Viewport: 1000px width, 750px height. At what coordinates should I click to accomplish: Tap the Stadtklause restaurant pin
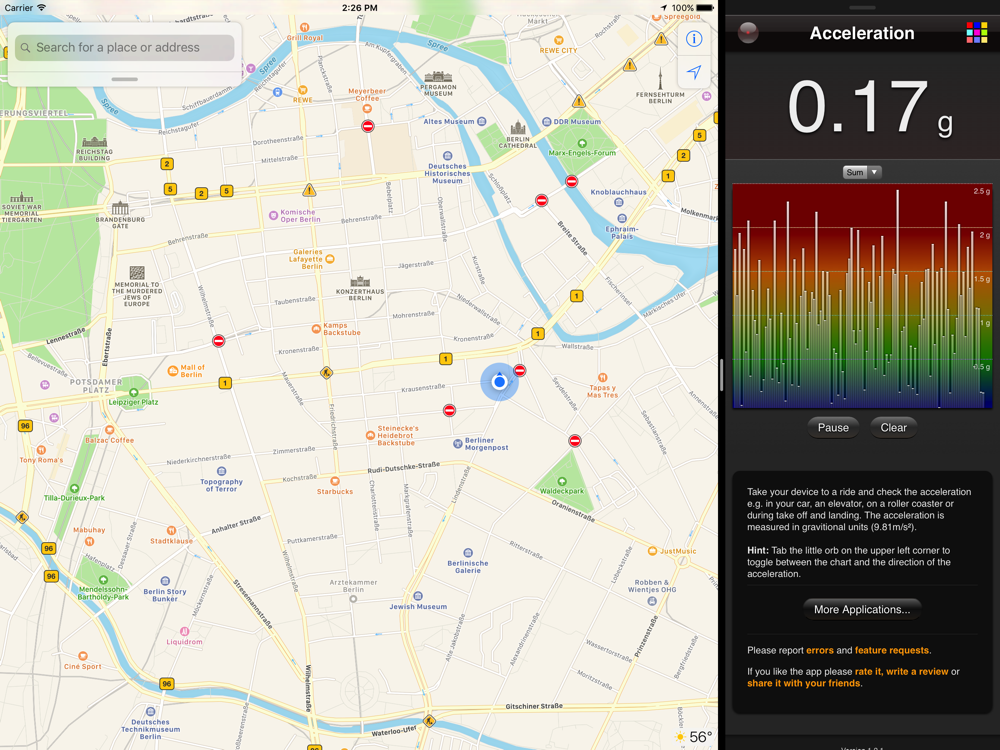pyautogui.click(x=172, y=531)
